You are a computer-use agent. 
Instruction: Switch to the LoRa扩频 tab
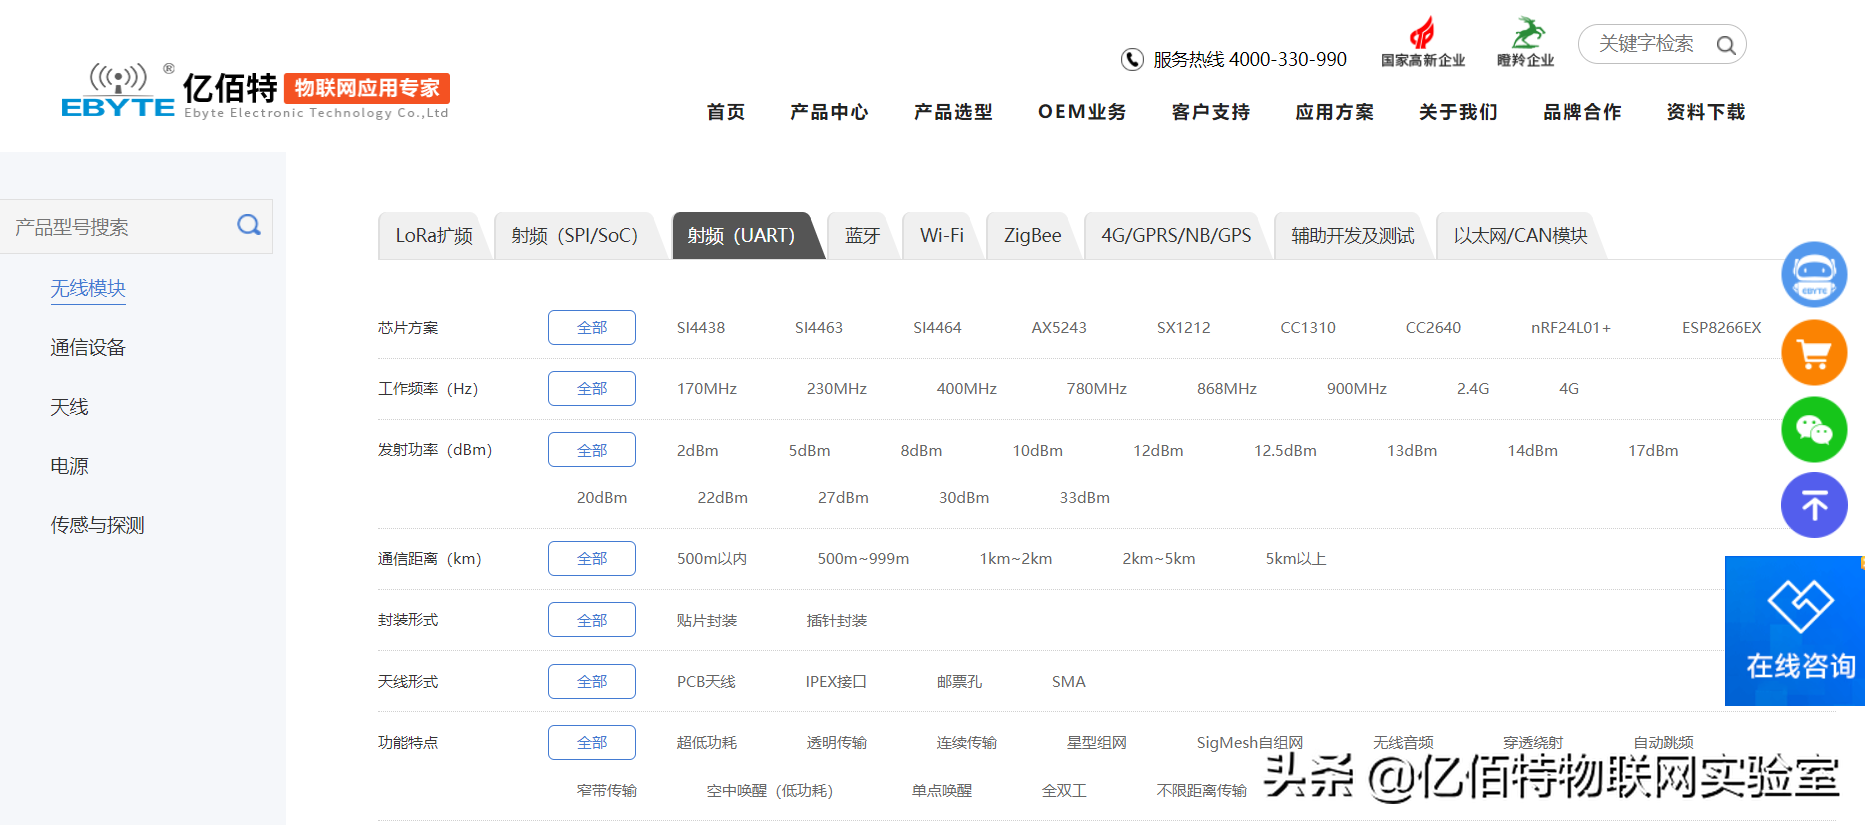pyautogui.click(x=434, y=236)
